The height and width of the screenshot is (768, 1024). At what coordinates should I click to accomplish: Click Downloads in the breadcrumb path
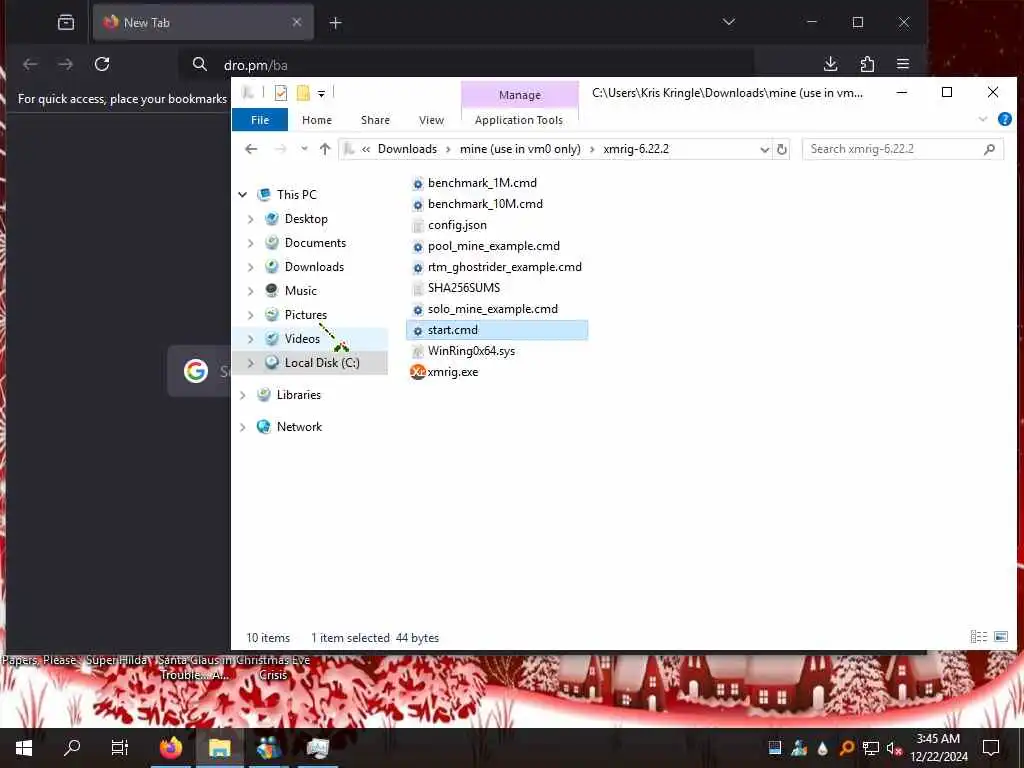pos(407,149)
